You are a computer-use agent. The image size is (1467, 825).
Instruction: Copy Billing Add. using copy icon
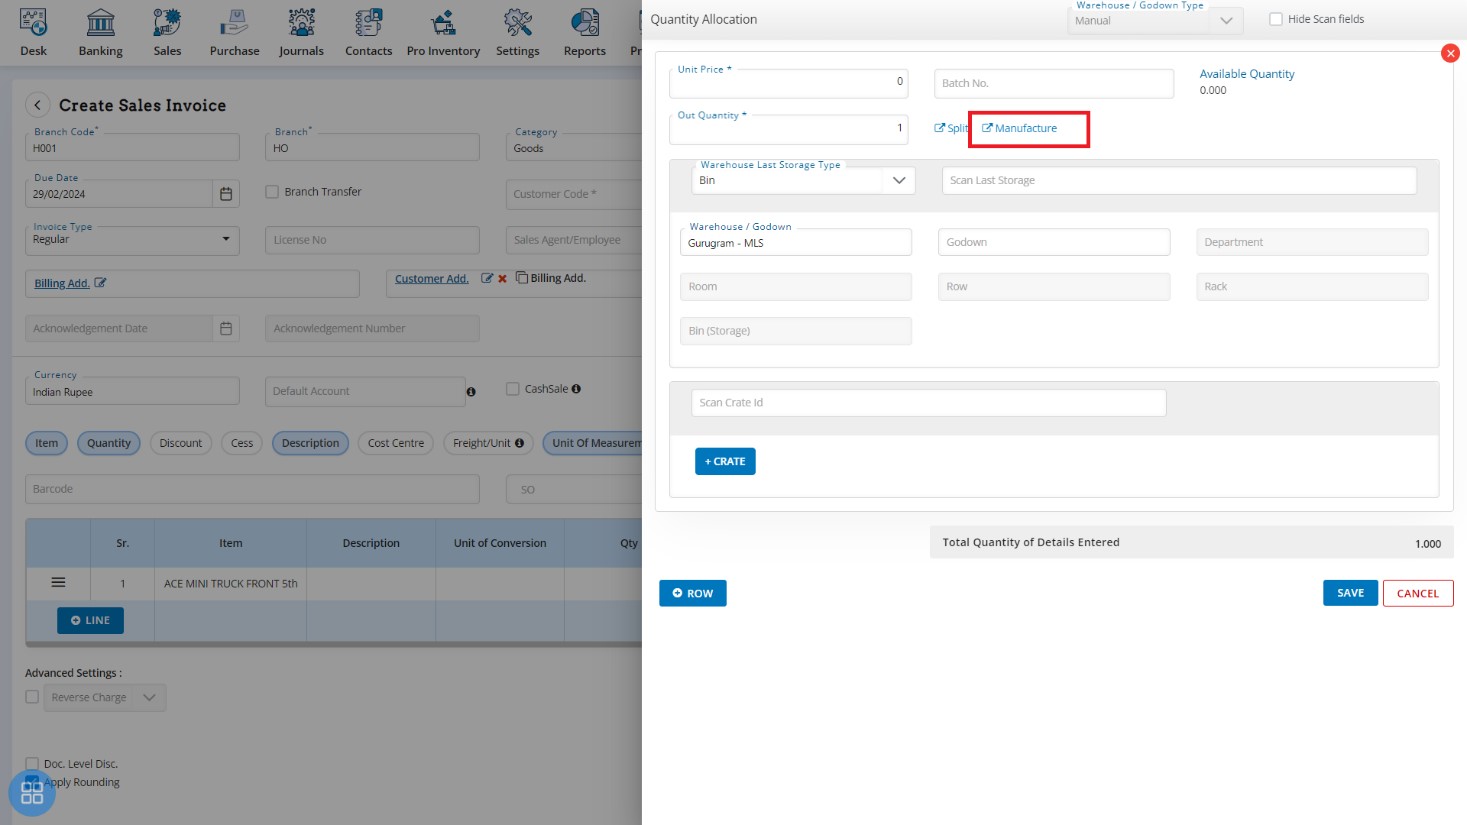tap(521, 278)
